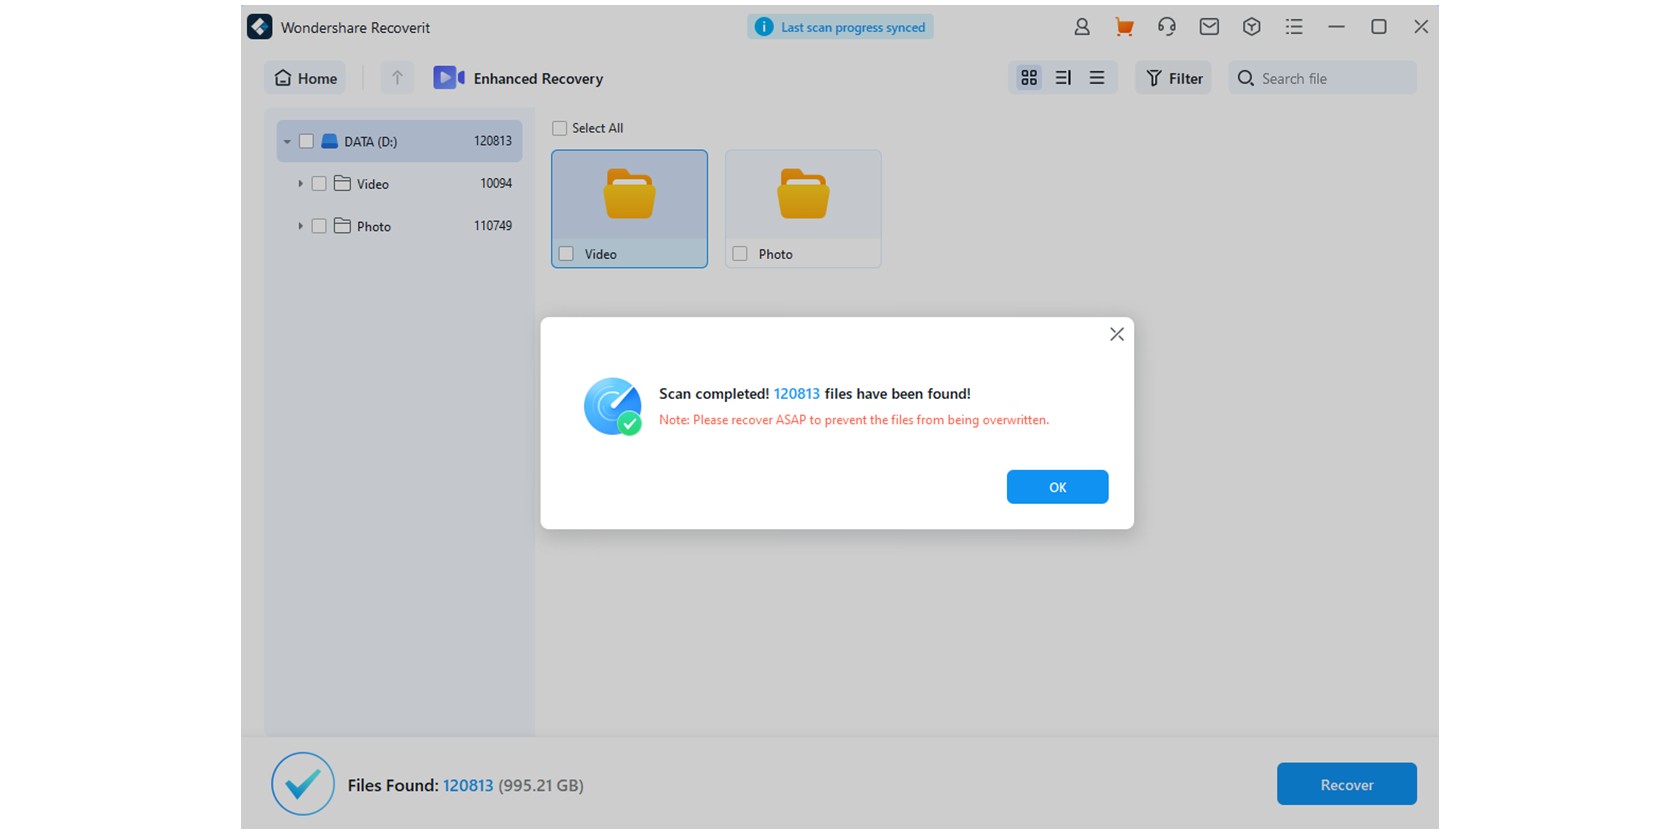Expand the Photo tree node
The height and width of the screenshot is (840, 1680).
pos(300,226)
